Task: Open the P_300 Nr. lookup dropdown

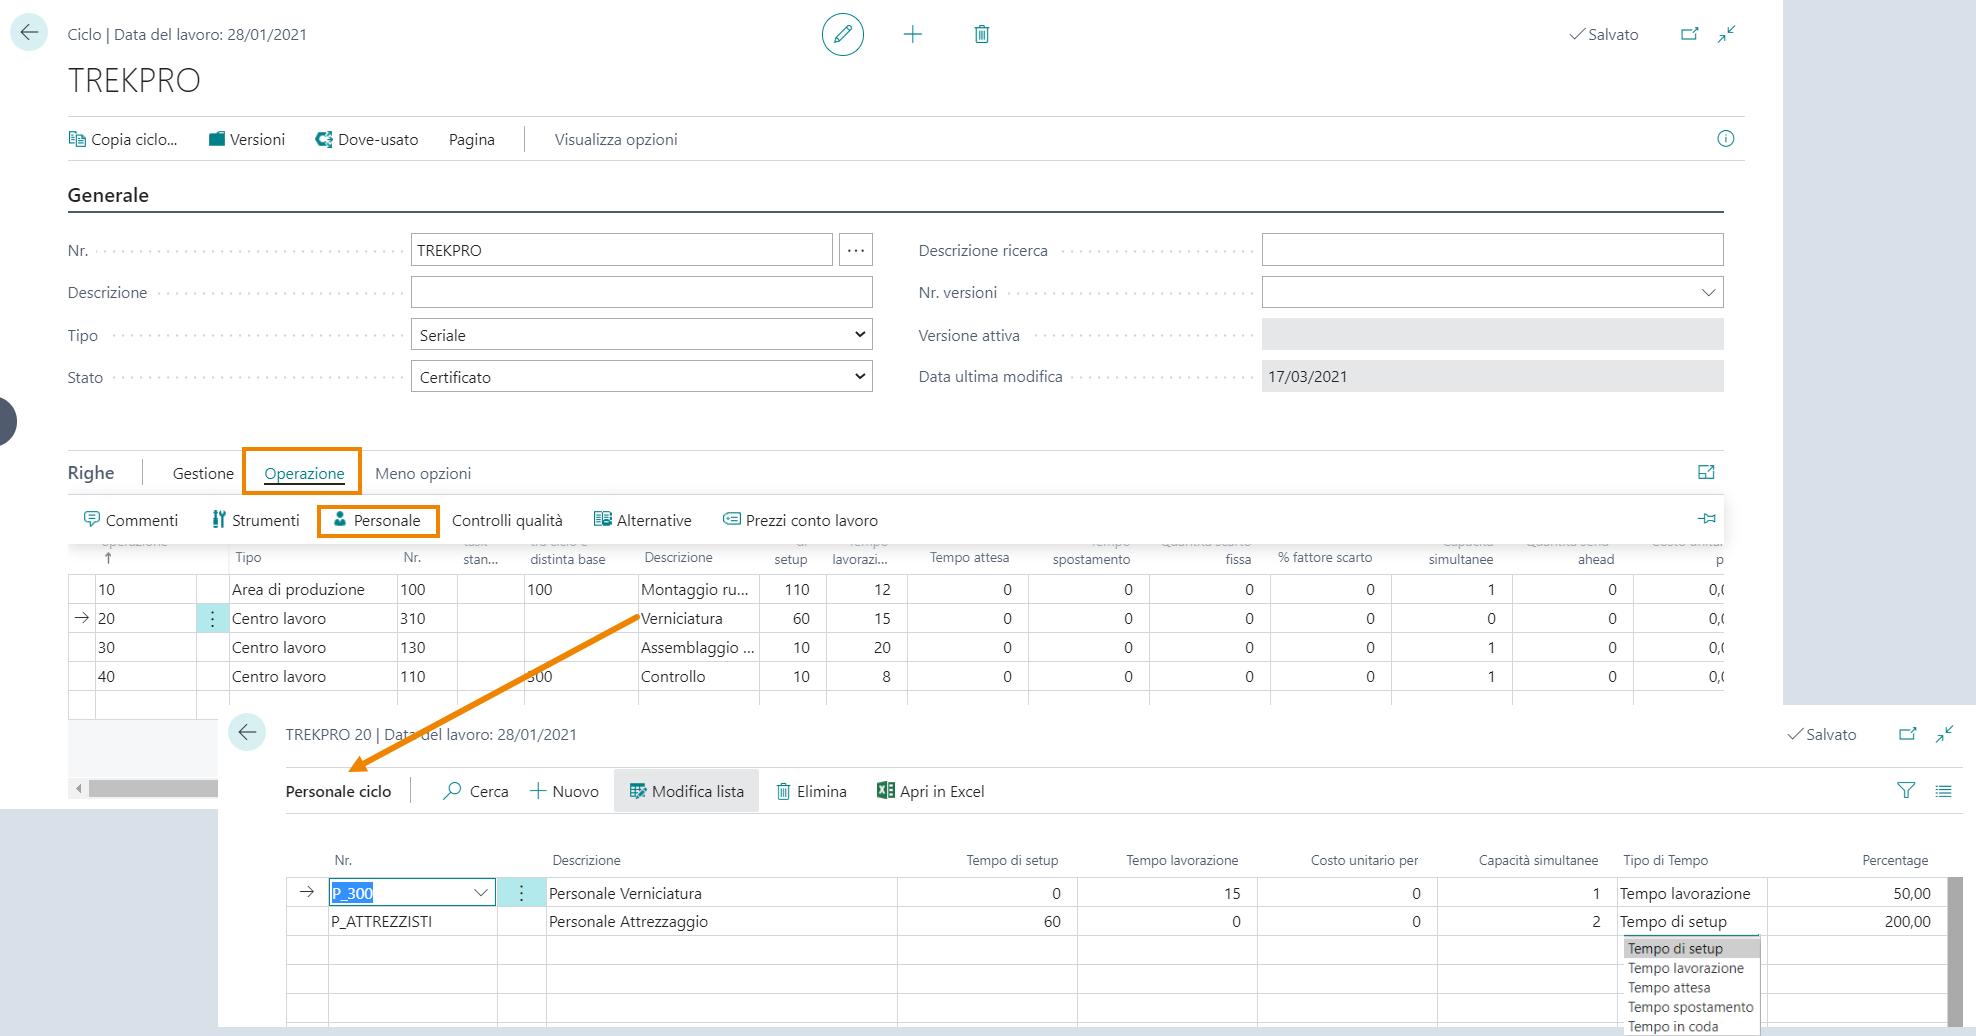Action: point(480,893)
